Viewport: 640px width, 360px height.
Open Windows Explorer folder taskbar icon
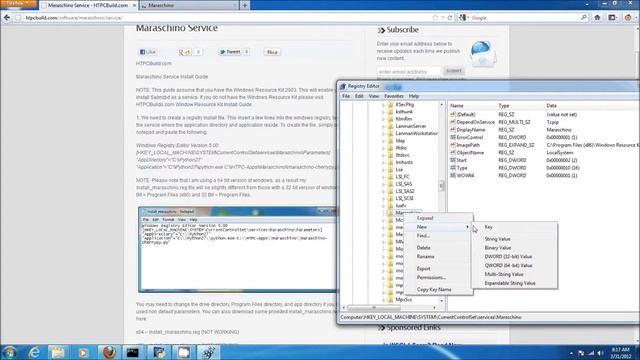tap(58, 352)
